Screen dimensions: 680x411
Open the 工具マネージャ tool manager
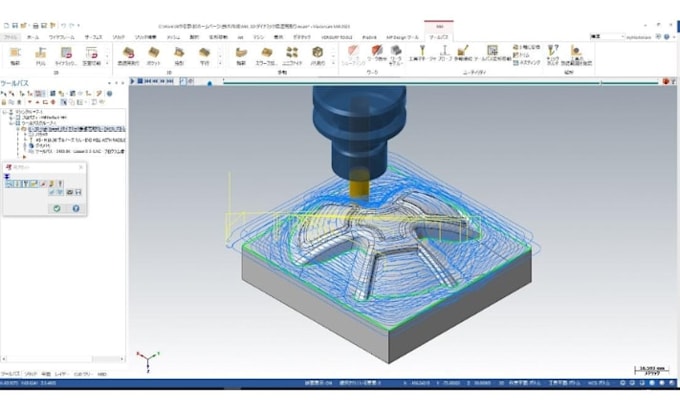coord(422,54)
